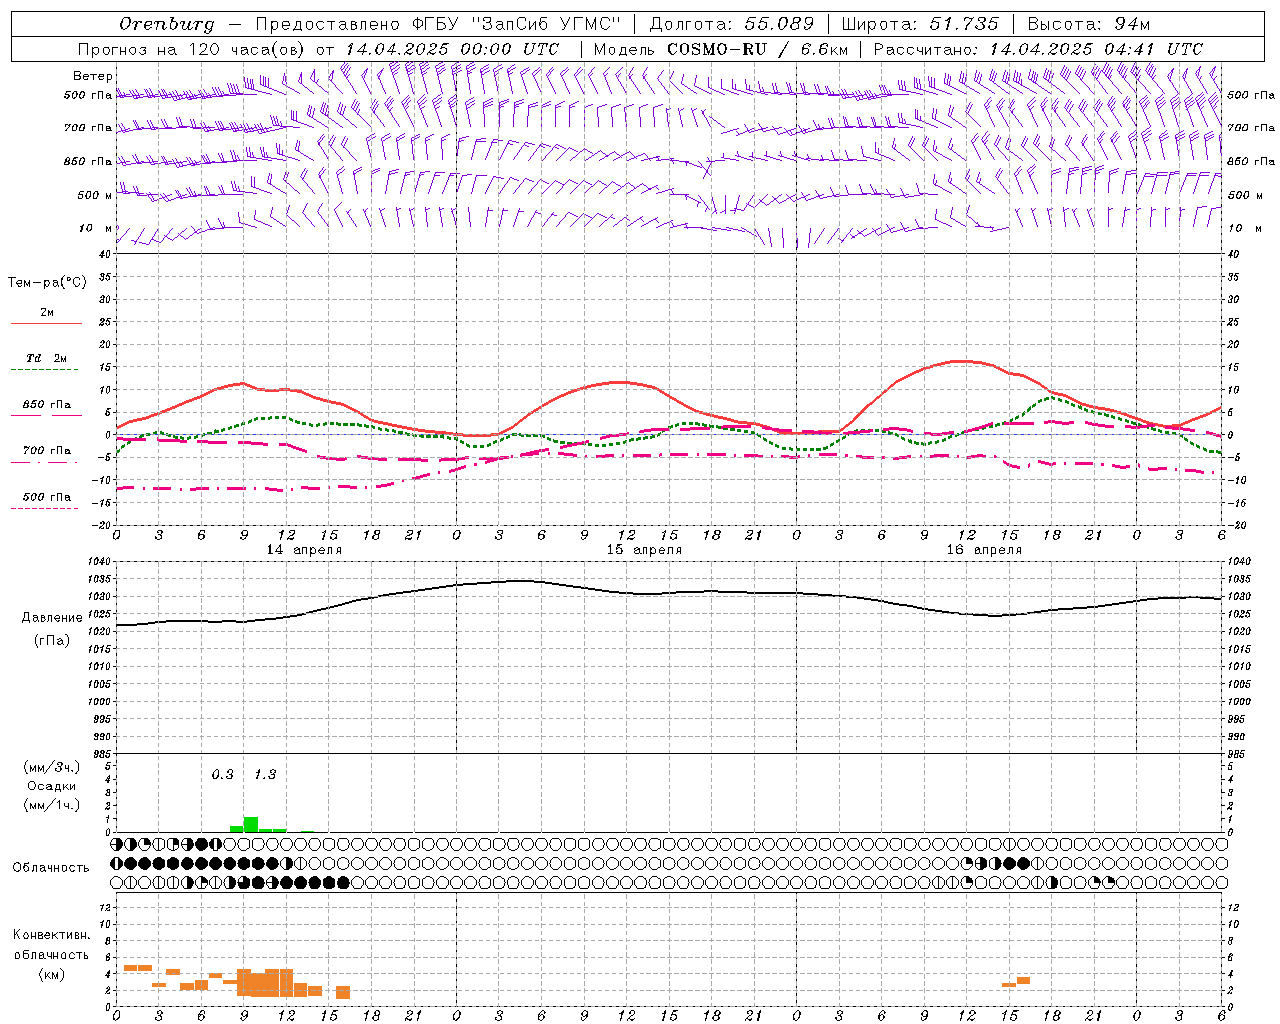Click the "(мм/3ч.)" precipitation unit label
Image resolution: width=1280 pixels, height=1024 pixels.
coord(52,767)
